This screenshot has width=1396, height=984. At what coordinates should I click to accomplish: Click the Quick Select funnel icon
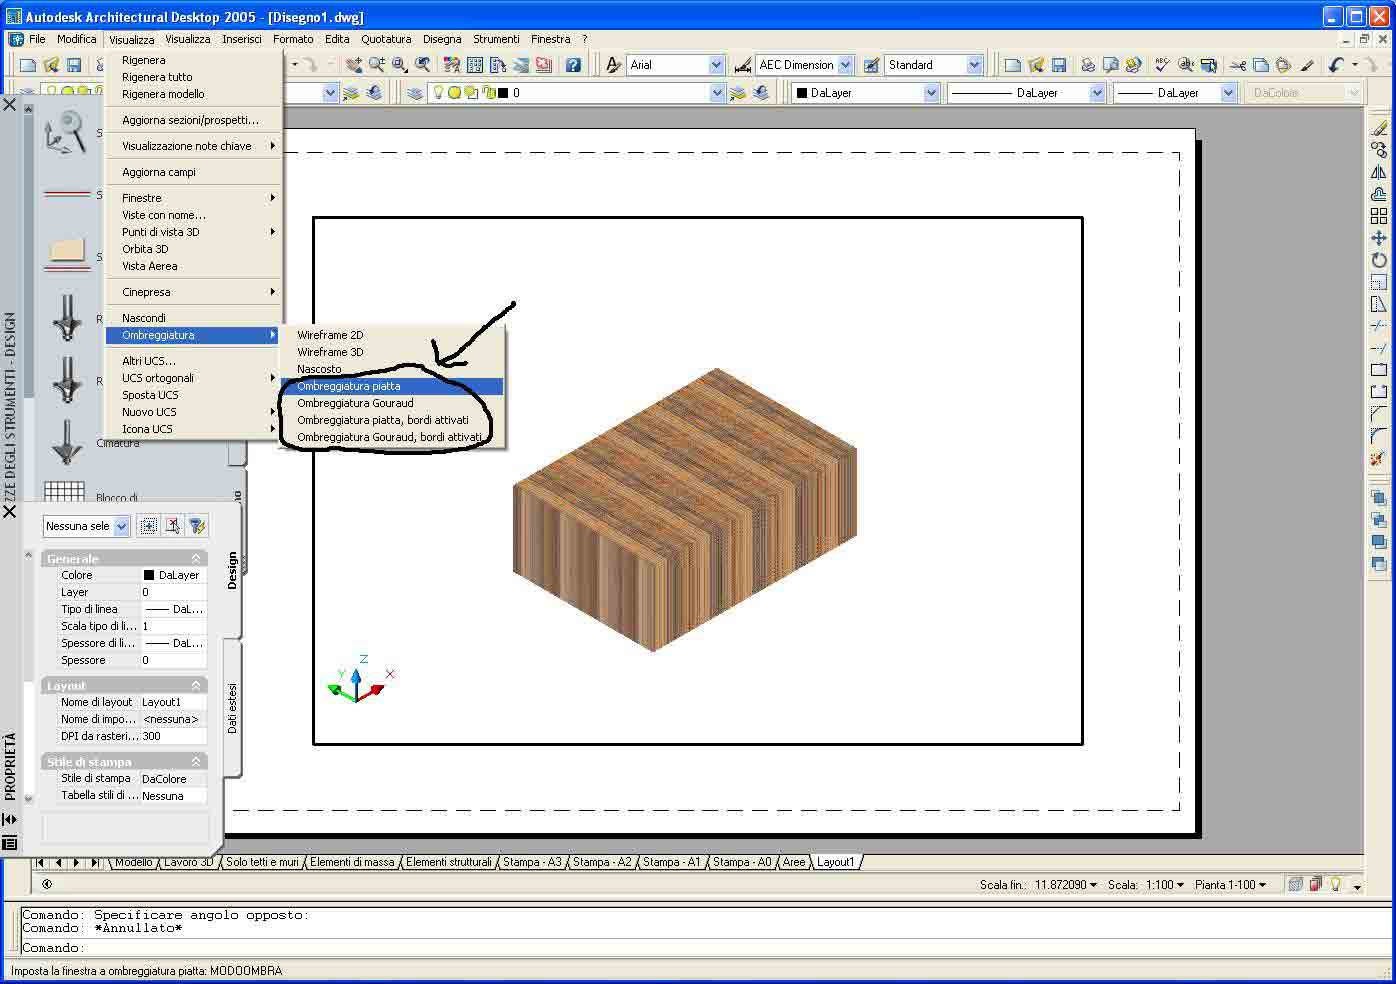pyautogui.click(x=197, y=526)
